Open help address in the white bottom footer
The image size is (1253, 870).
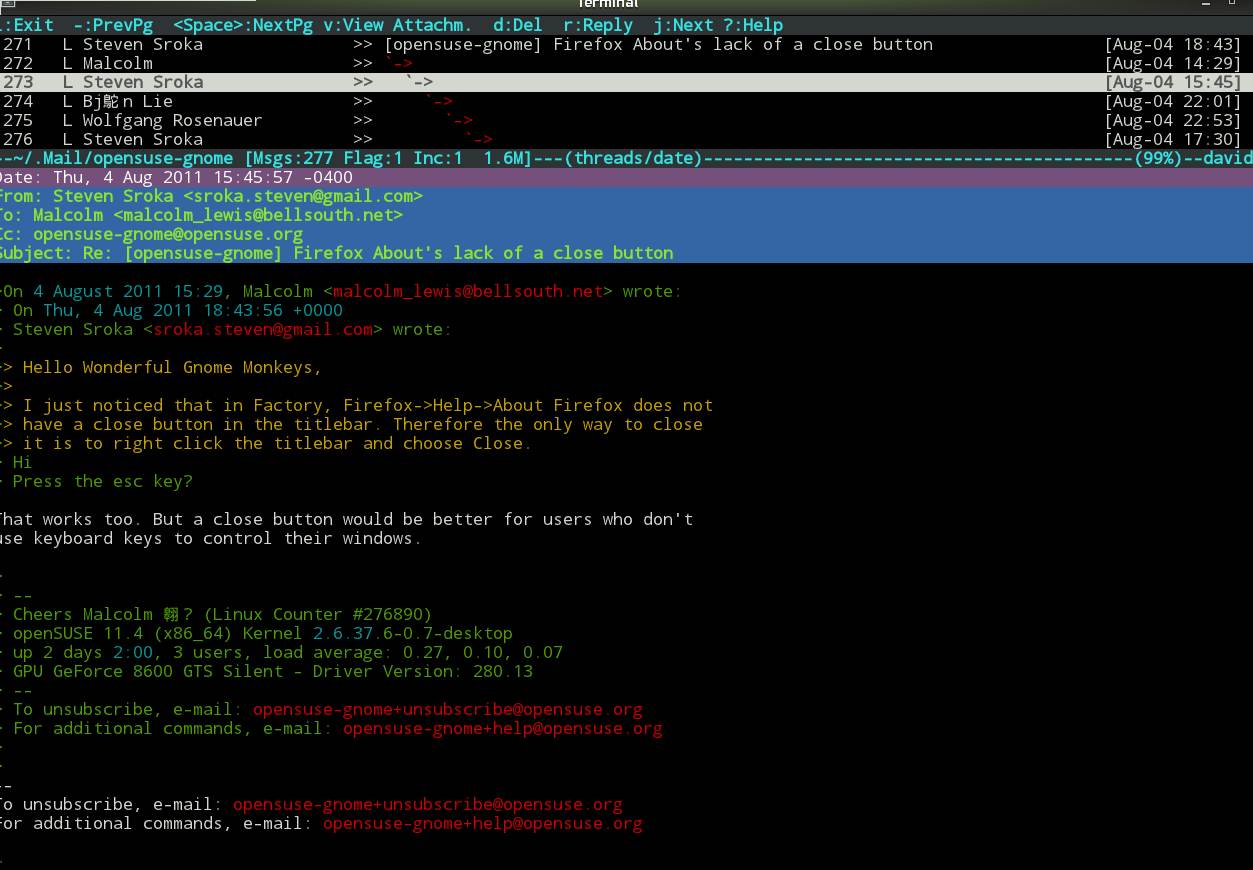coord(483,823)
